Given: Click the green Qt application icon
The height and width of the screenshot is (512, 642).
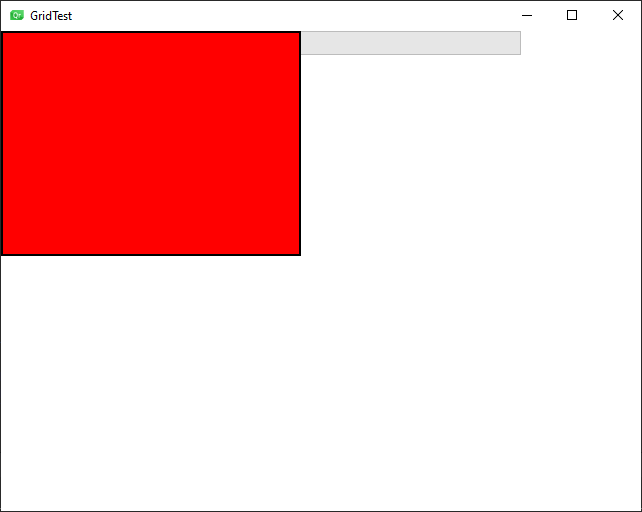Looking at the screenshot, I should [17, 16].
